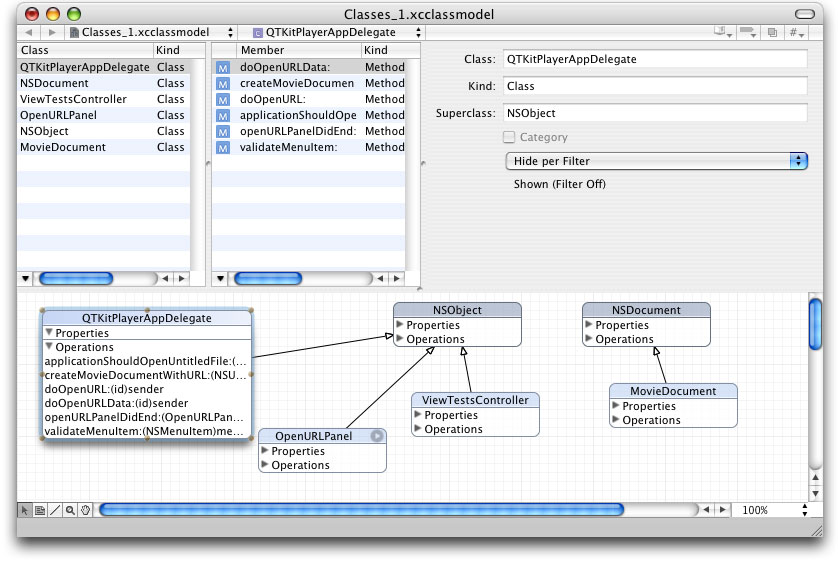
Task: Collapse Operations in QTKitPlayerAppDelegate node
Action: 48,347
